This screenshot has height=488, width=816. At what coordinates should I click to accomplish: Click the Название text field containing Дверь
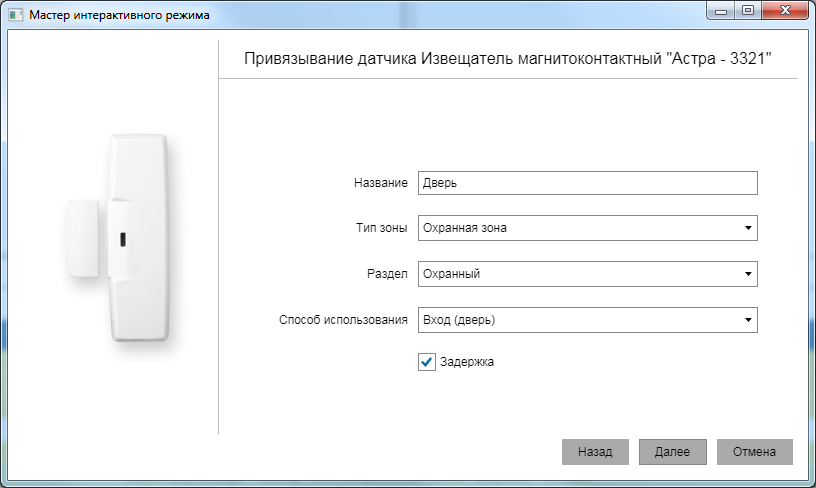[x=588, y=183]
